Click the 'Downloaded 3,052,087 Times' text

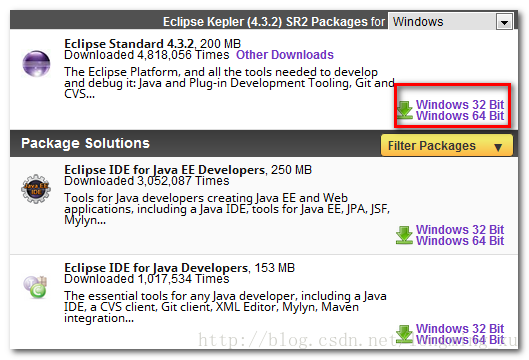click(147, 181)
